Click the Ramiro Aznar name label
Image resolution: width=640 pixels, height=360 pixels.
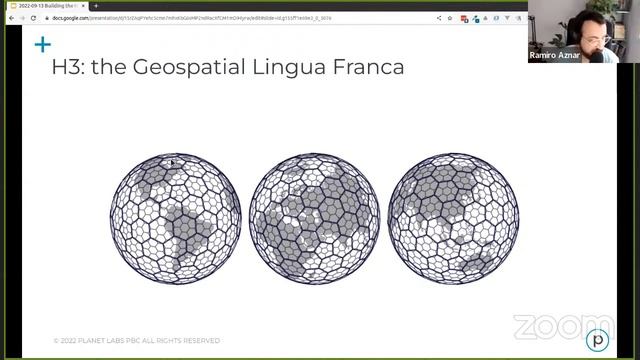point(554,55)
